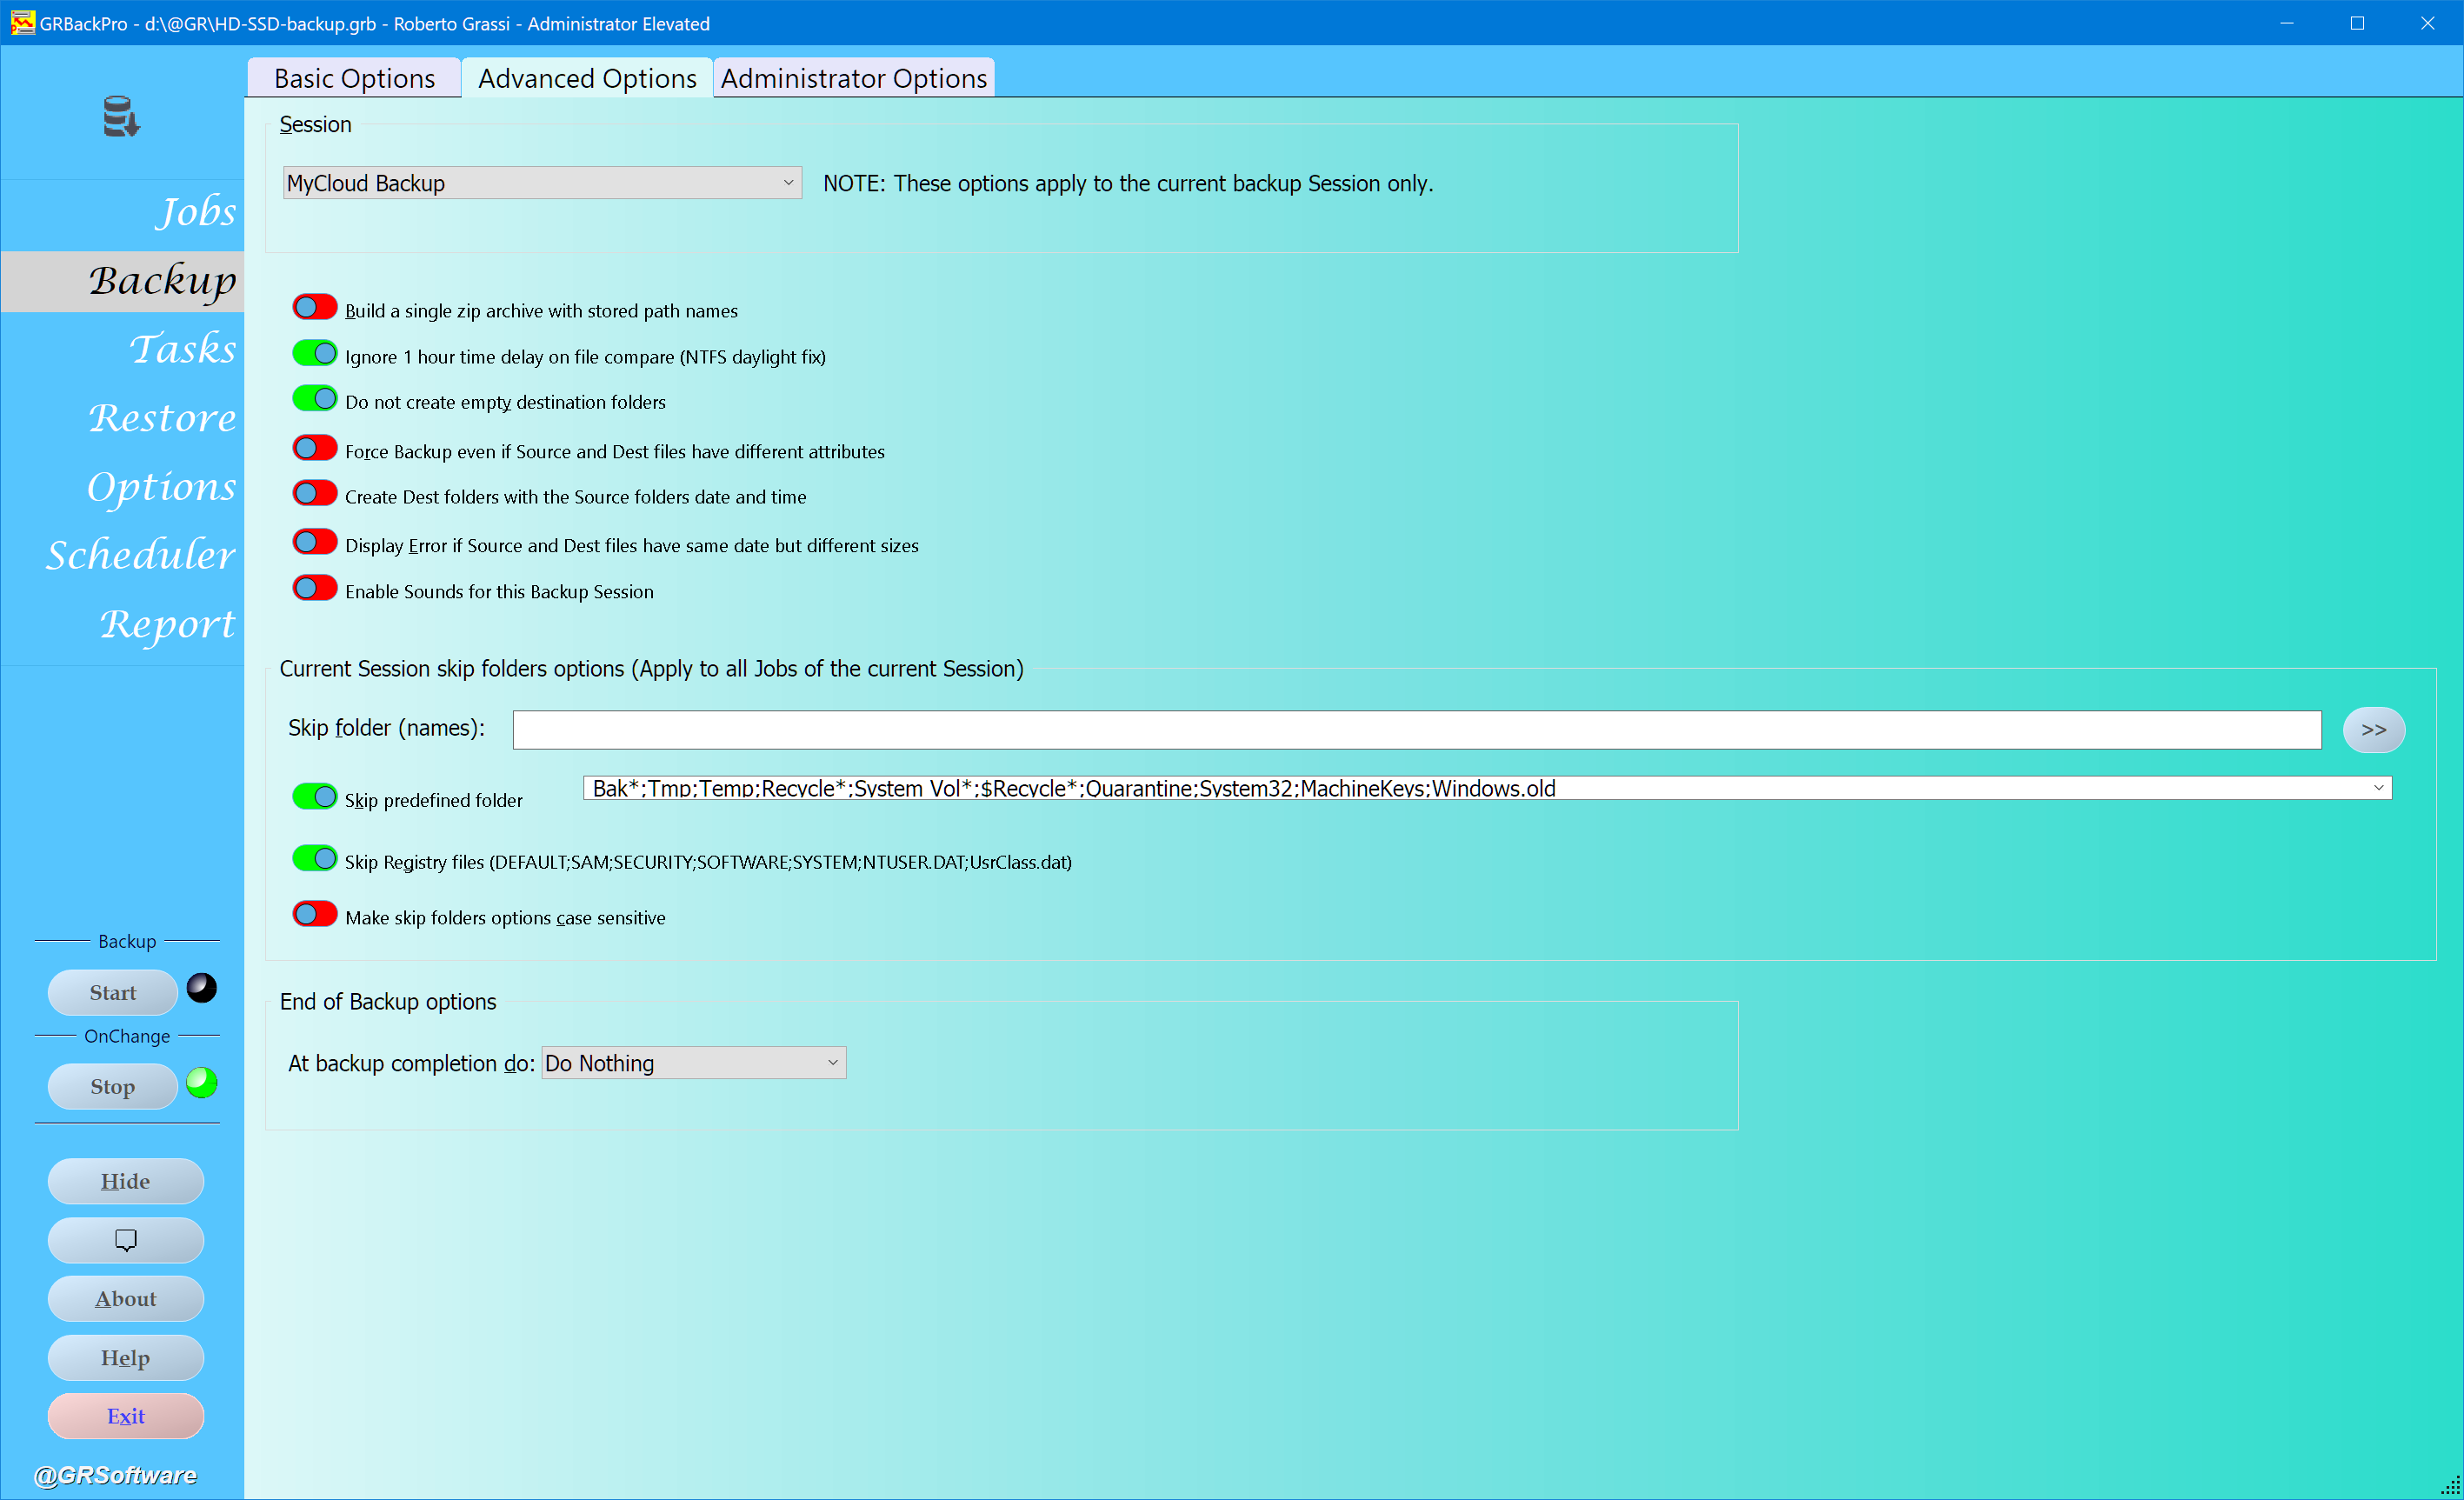Open the MyCloud Backup session dropdown
Screen dimensions: 2464x1500
pos(542,183)
